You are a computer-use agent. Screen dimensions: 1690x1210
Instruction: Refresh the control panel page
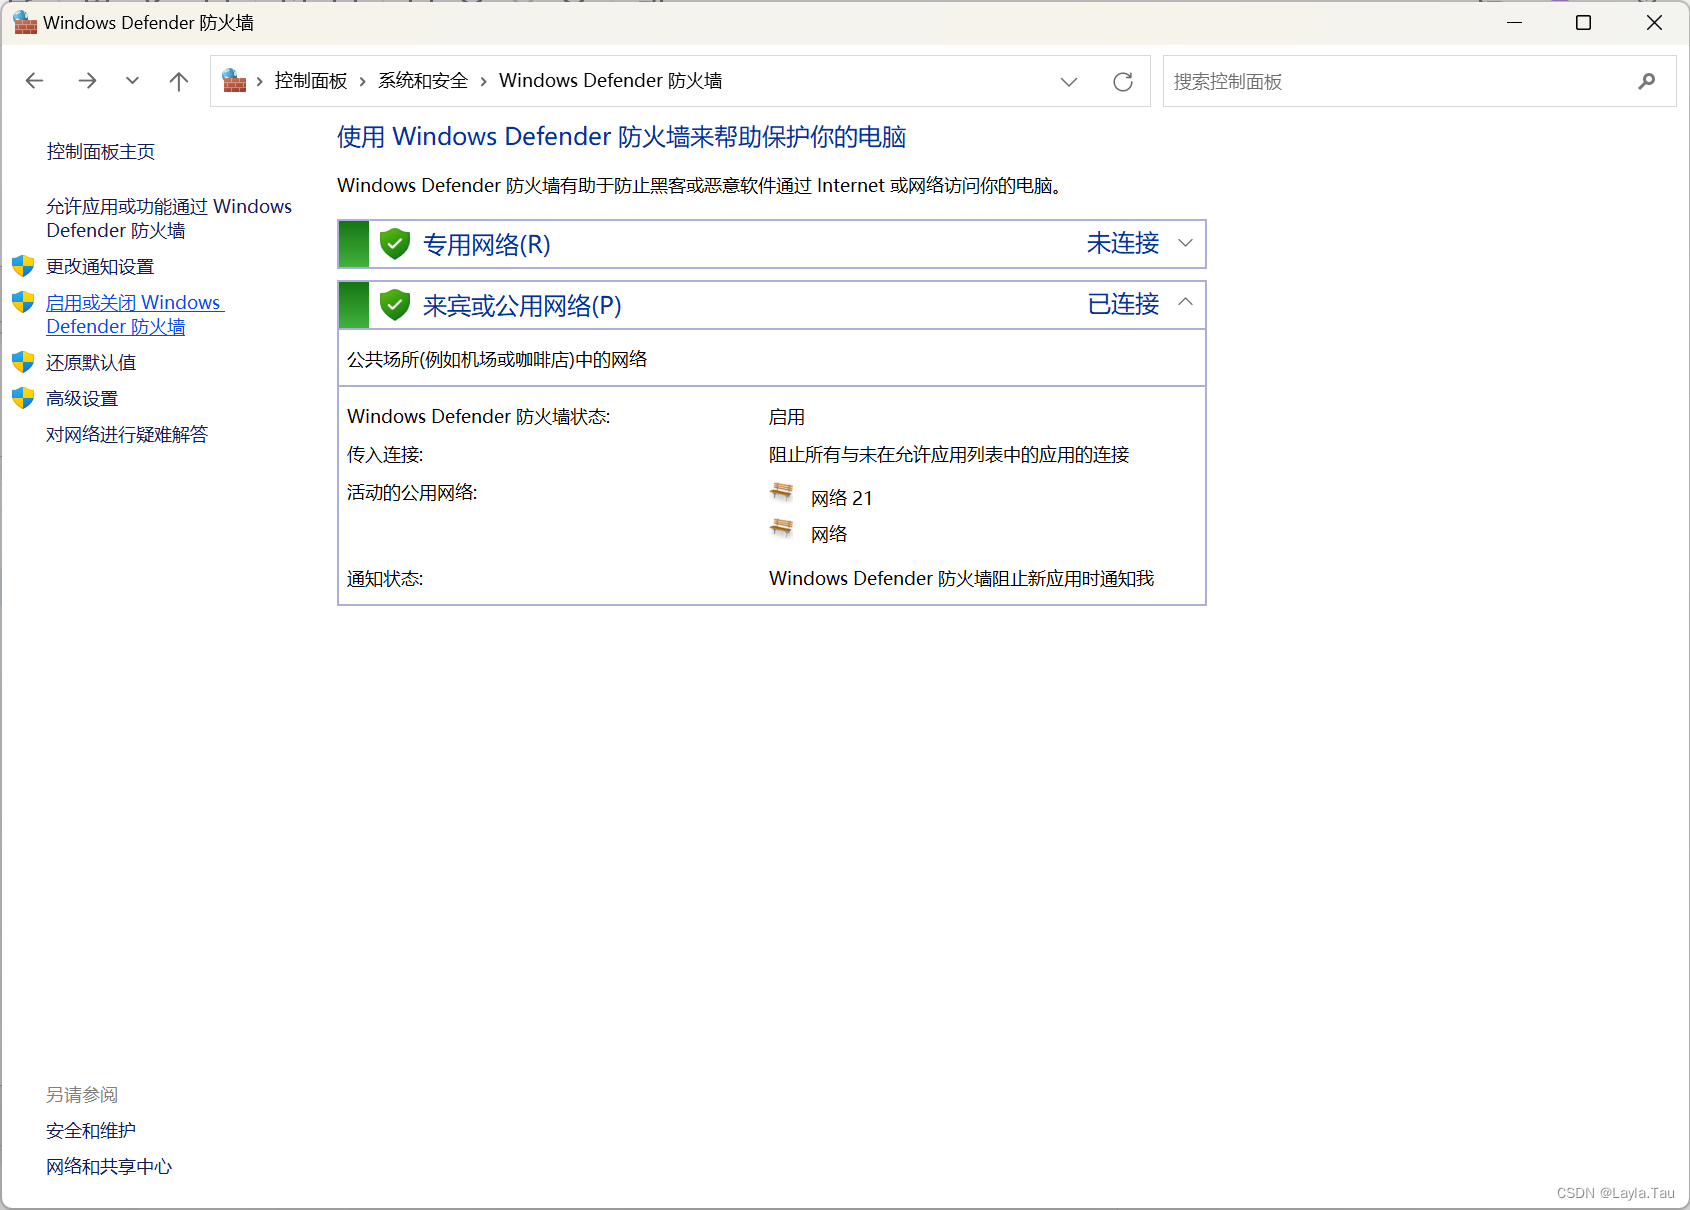pos(1123,81)
